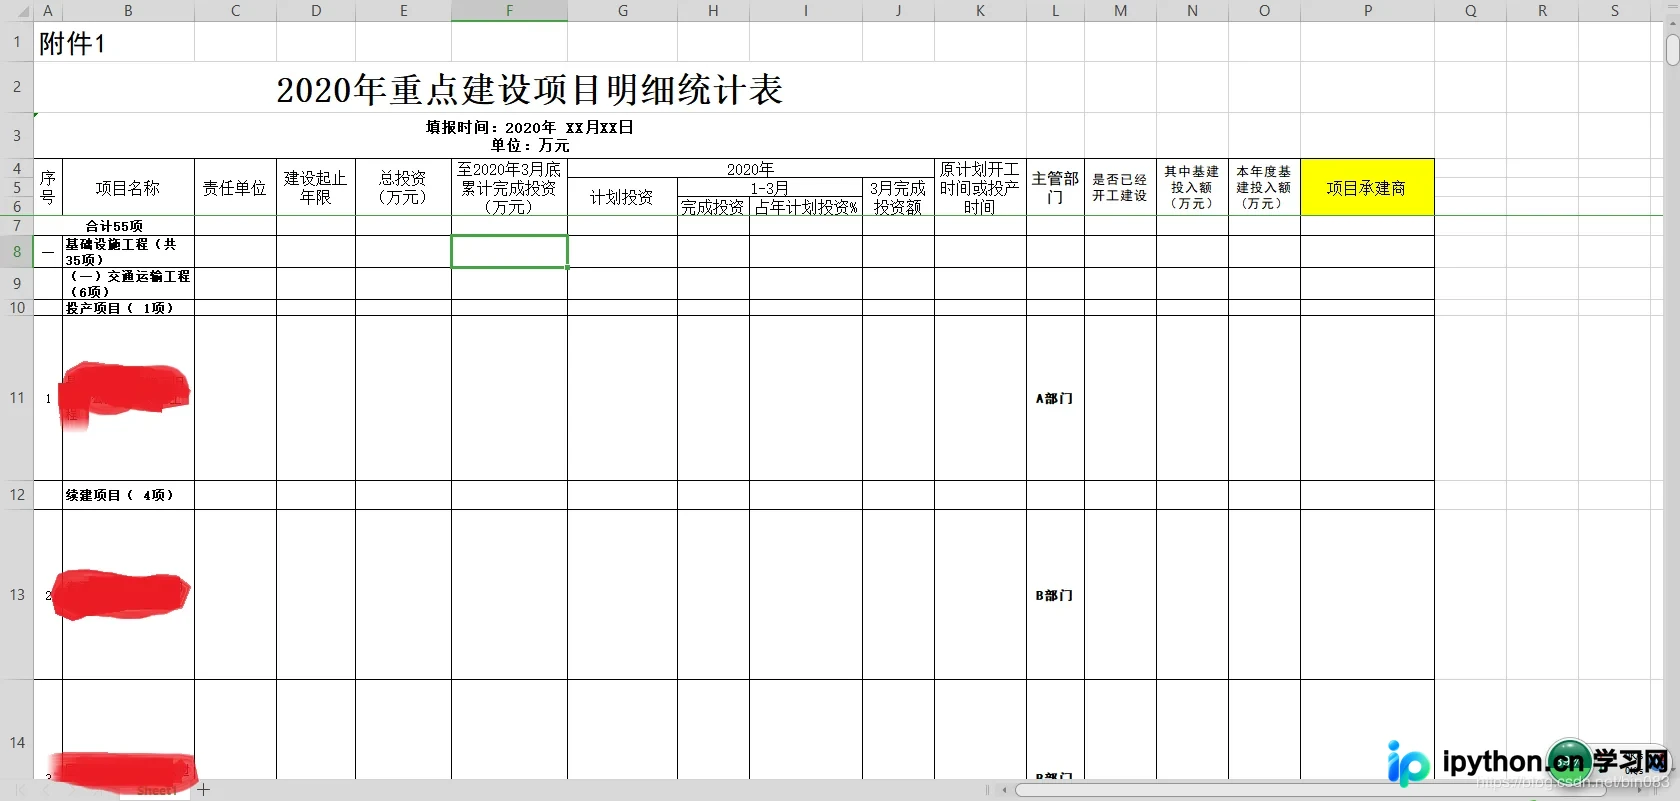Click the 原计划开工时间或投产时间 header cell
Image resolution: width=1680 pixels, height=801 pixels.
980,187
